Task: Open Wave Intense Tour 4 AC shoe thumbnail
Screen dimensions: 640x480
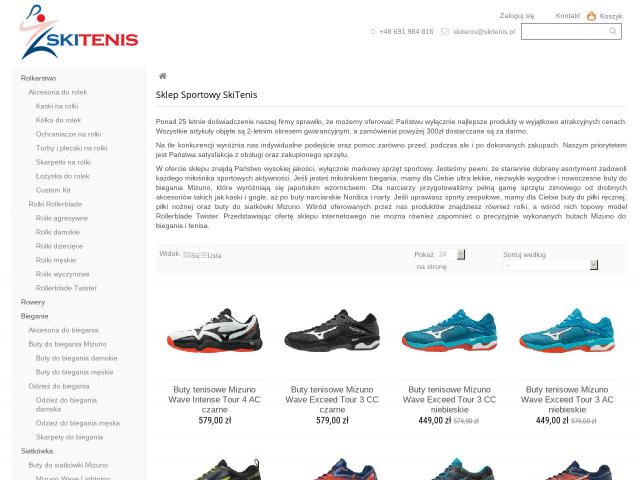Action: [215, 331]
